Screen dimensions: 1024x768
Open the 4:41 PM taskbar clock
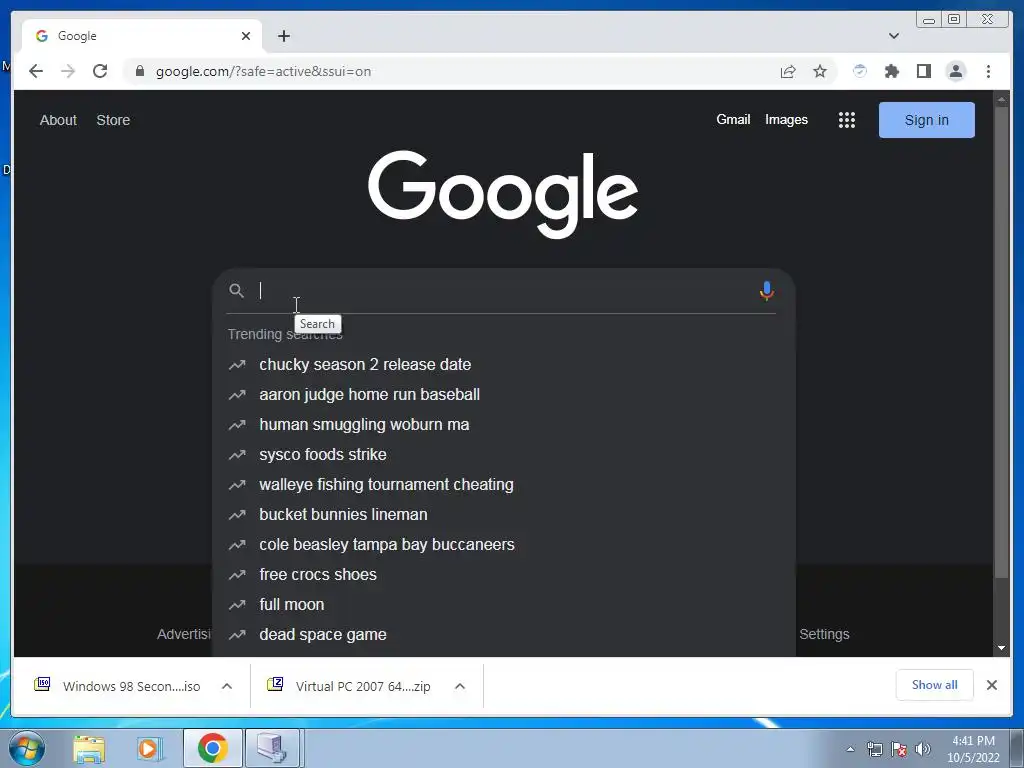click(x=973, y=749)
